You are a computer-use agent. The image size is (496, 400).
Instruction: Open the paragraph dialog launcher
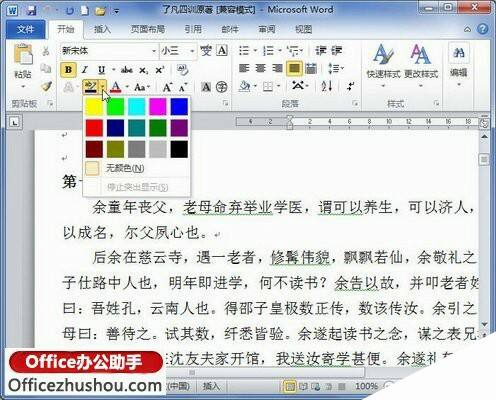pyautogui.click(x=355, y=104)
